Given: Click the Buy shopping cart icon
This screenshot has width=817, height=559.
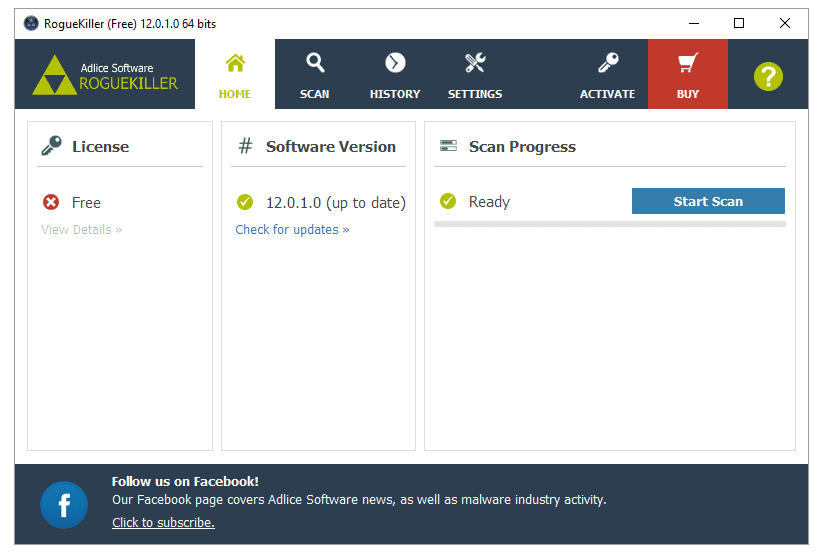Looking at the screenshot, I should tap(687, 64).
